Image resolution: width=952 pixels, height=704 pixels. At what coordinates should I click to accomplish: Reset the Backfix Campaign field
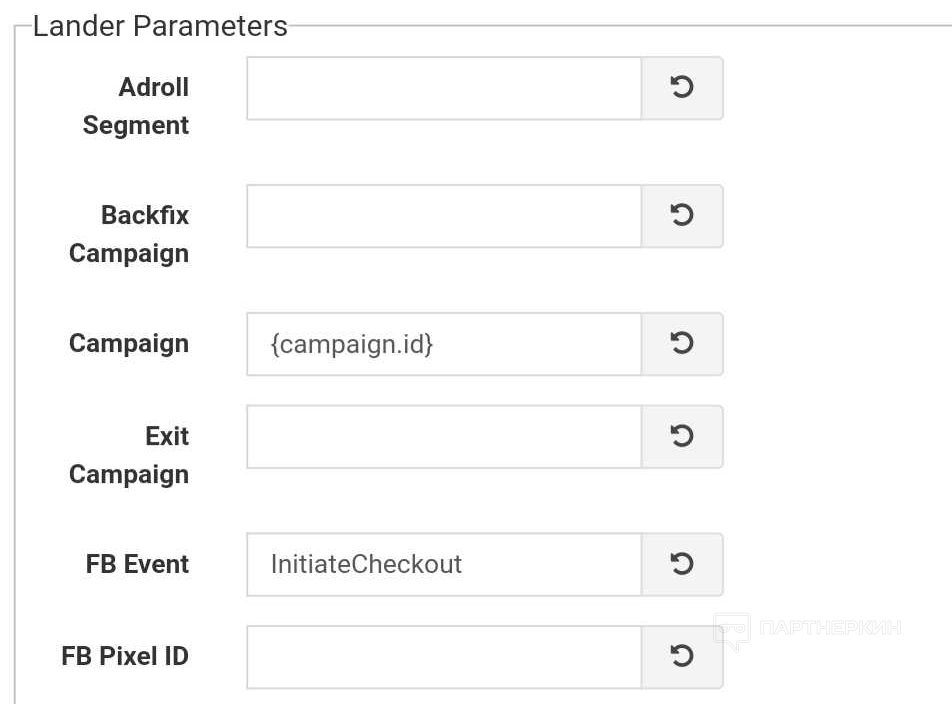point(681,216)
